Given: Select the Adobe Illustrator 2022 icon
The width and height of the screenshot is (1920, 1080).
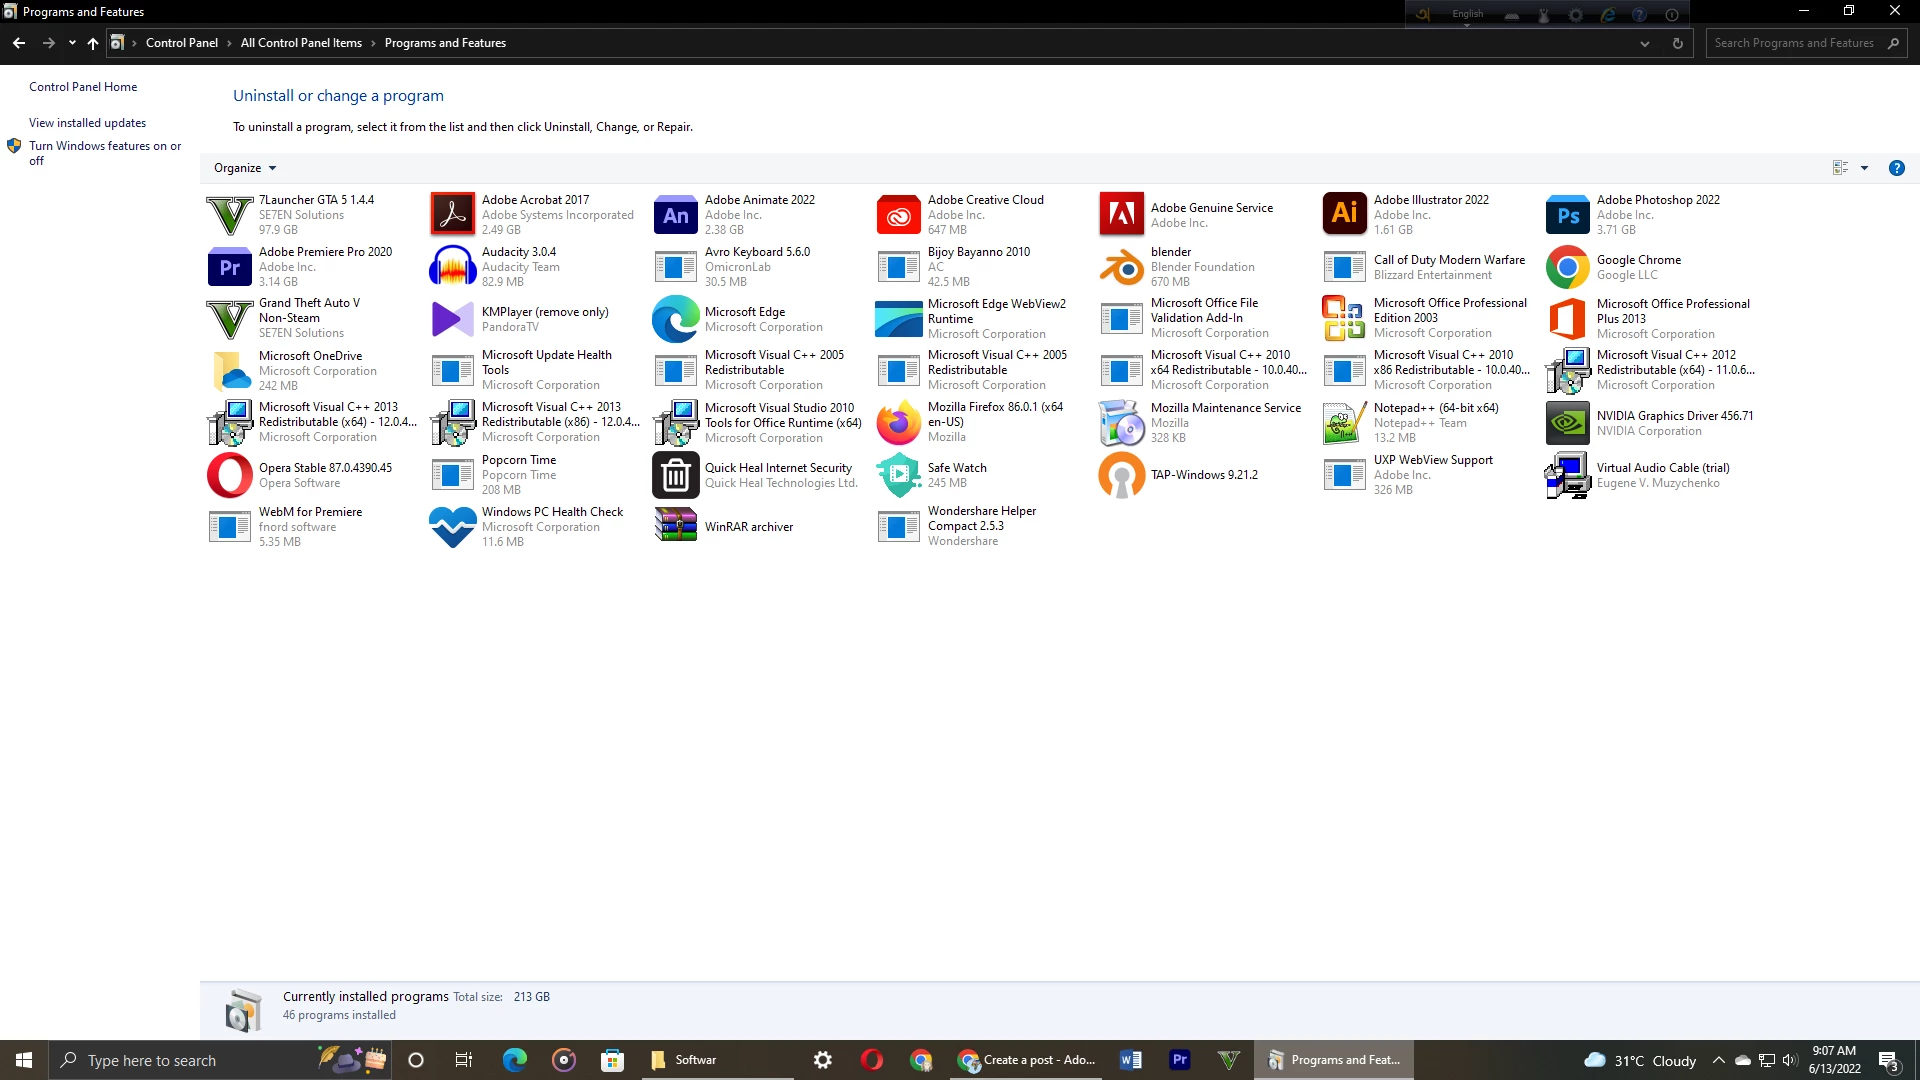Looking at the screenshot, I should pos(1344,215).
